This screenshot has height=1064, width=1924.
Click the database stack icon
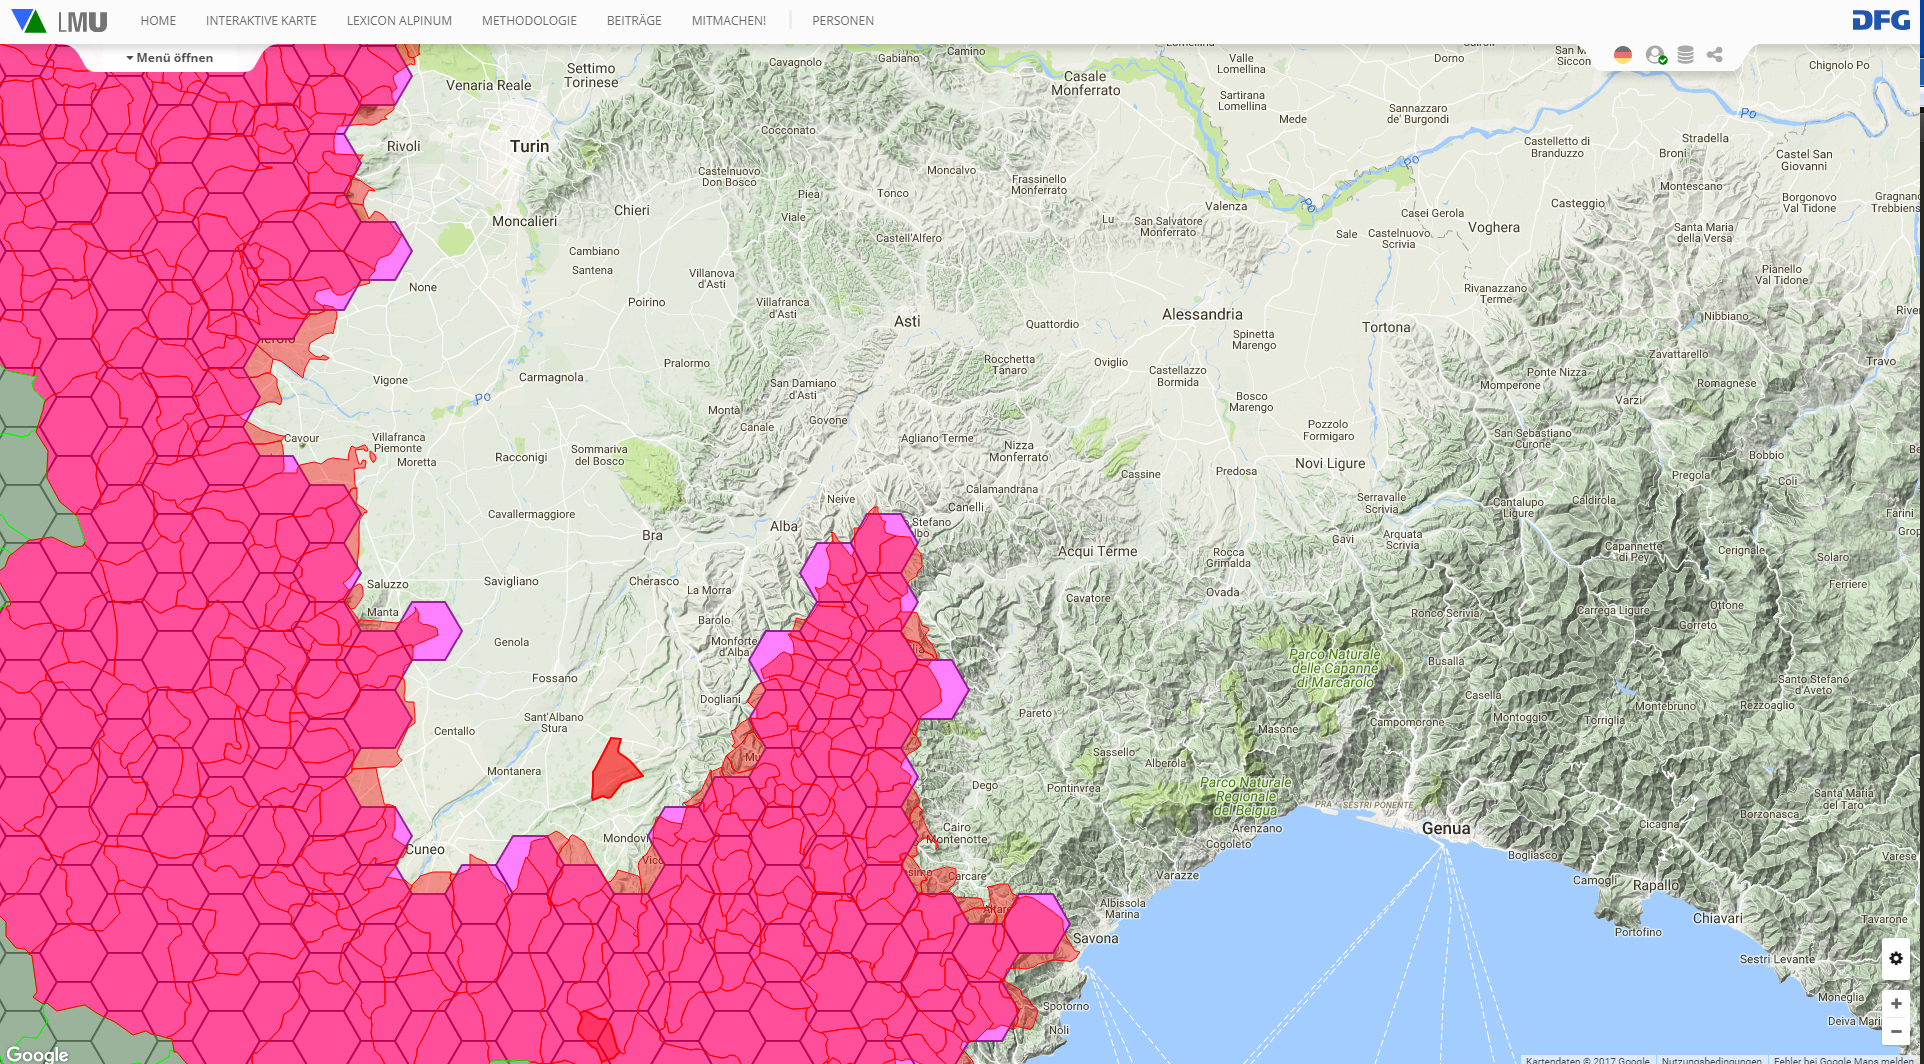[x=1685, y=55]
